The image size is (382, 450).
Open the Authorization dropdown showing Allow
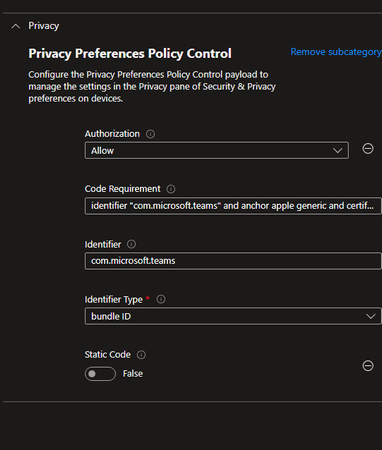pyautogui.click(x=217, y=150)
